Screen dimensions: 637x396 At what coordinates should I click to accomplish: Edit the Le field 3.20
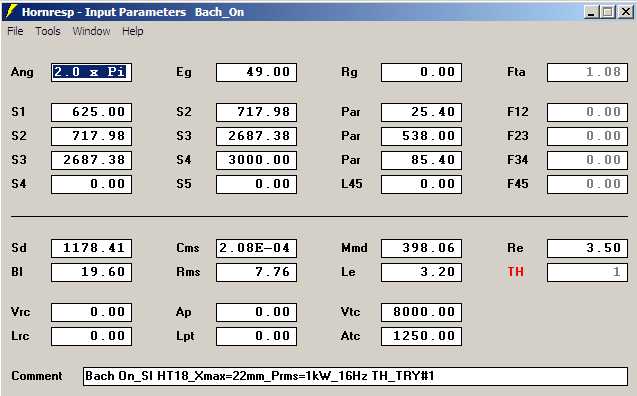[x=421, y=272]
